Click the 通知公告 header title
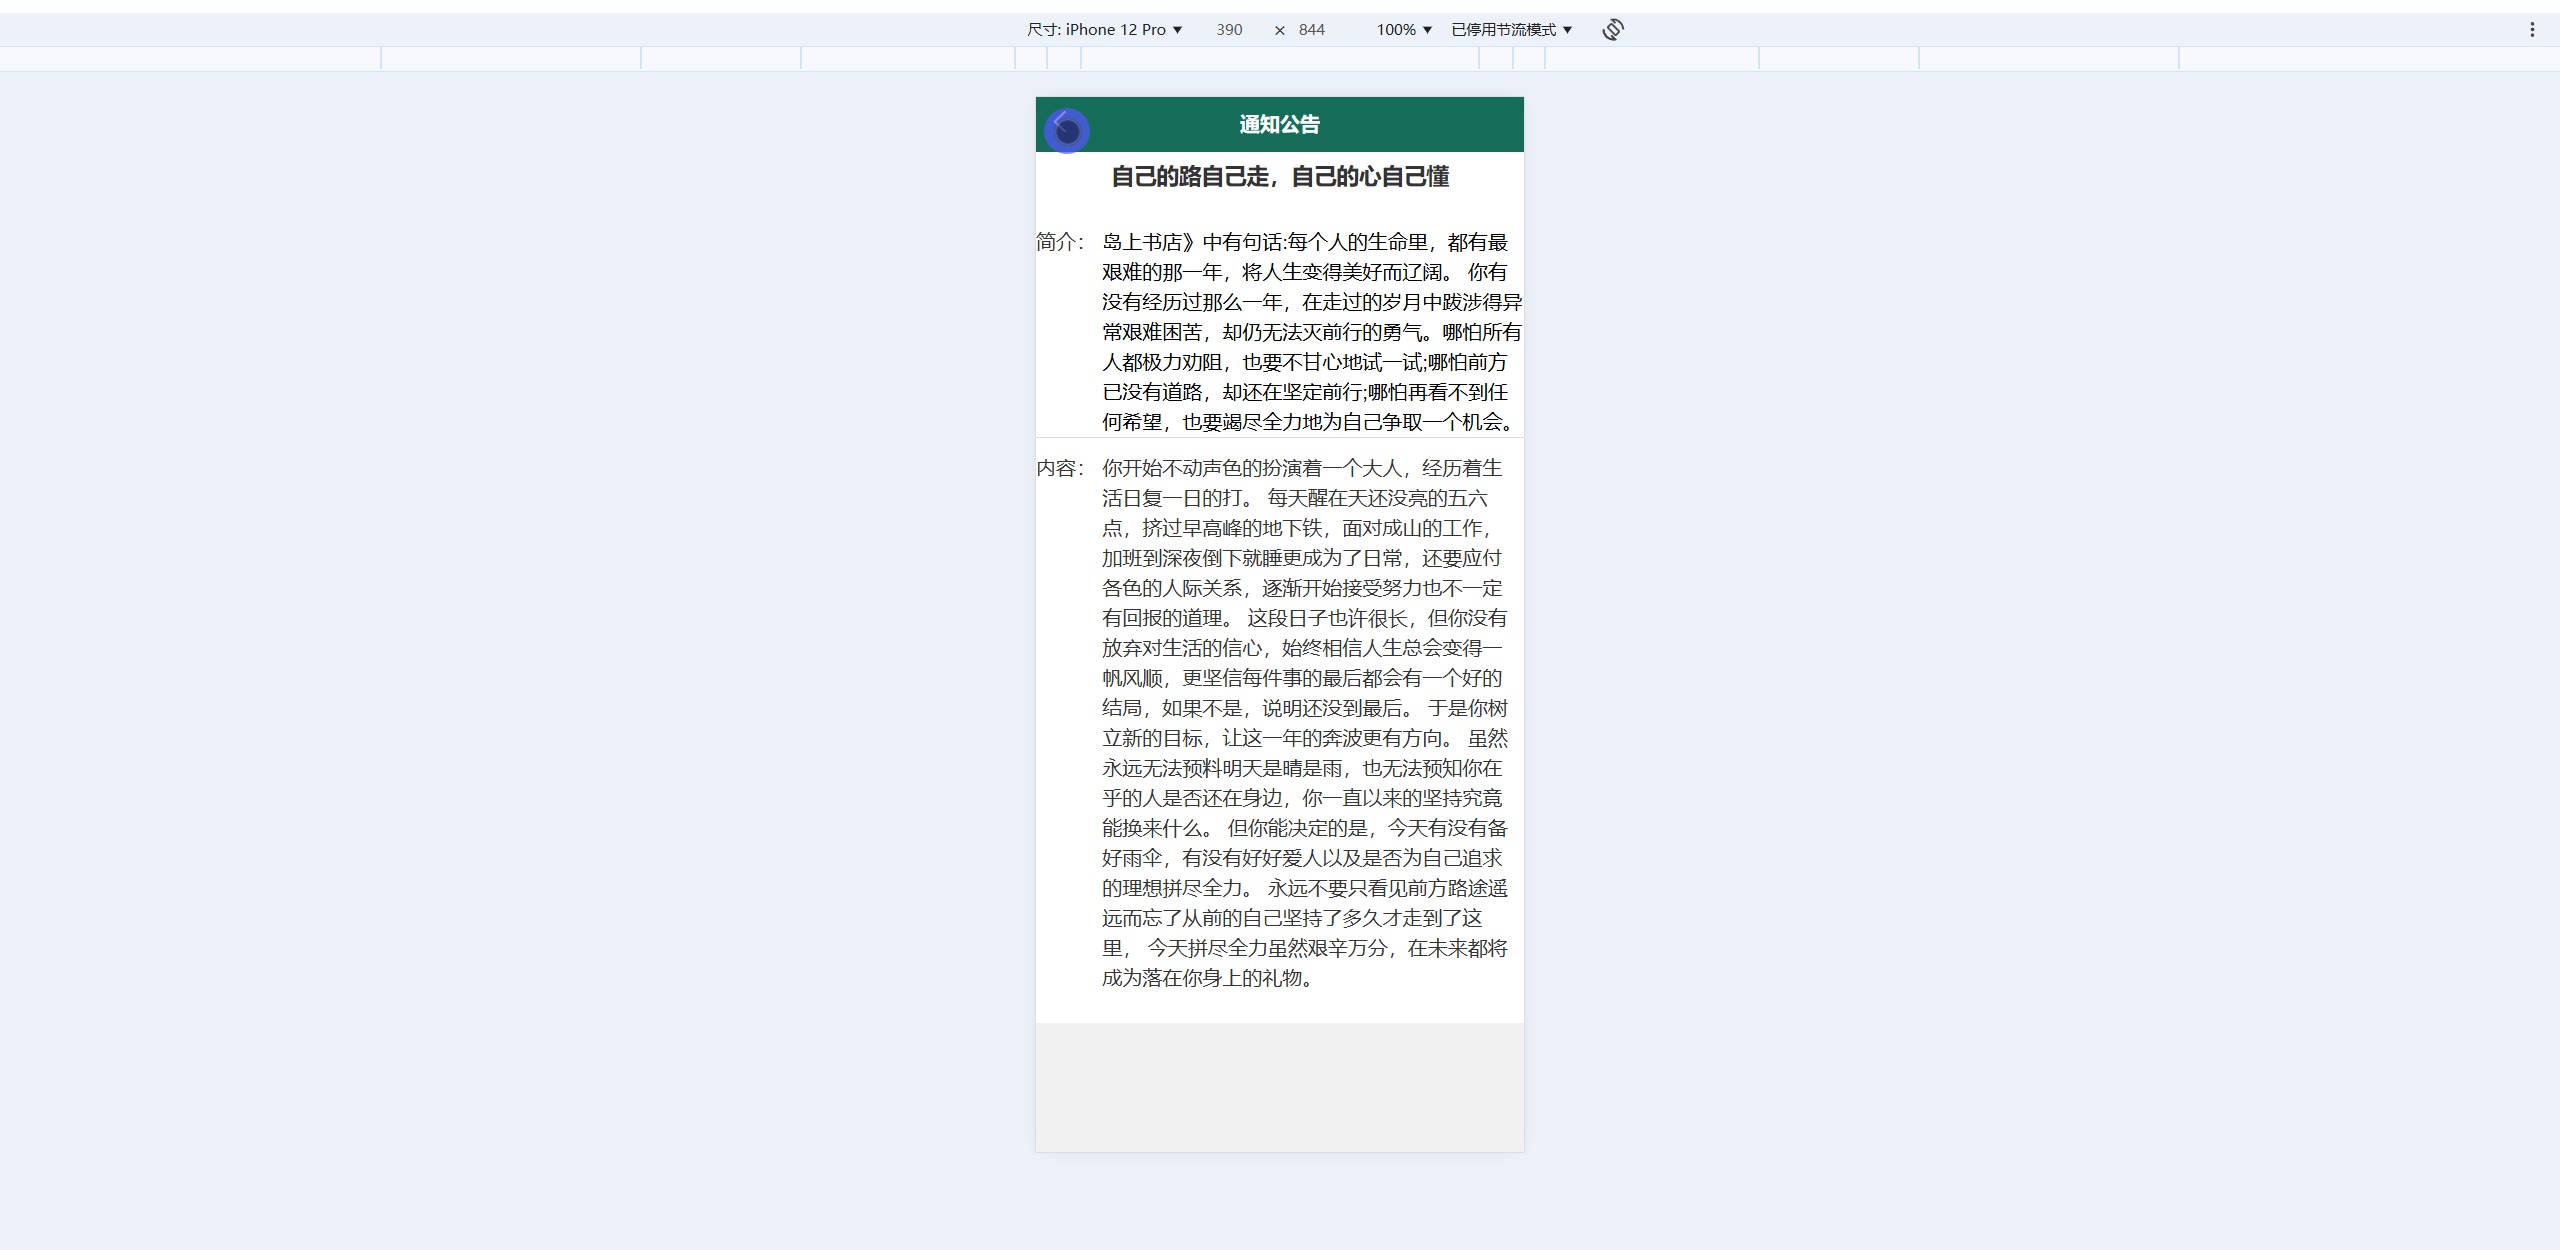Viewport: 2560px width, 1250px height. point(1279,125)
